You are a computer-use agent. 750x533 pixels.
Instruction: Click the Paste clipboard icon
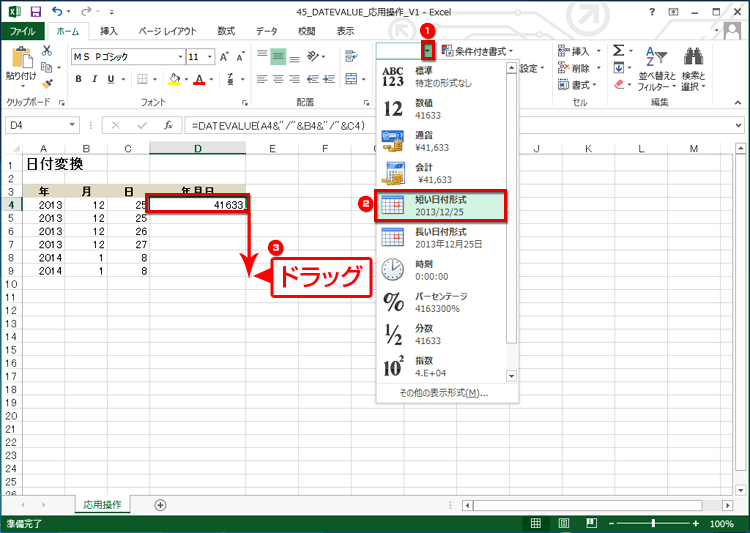pyautogui.click(x=22, y=57)
